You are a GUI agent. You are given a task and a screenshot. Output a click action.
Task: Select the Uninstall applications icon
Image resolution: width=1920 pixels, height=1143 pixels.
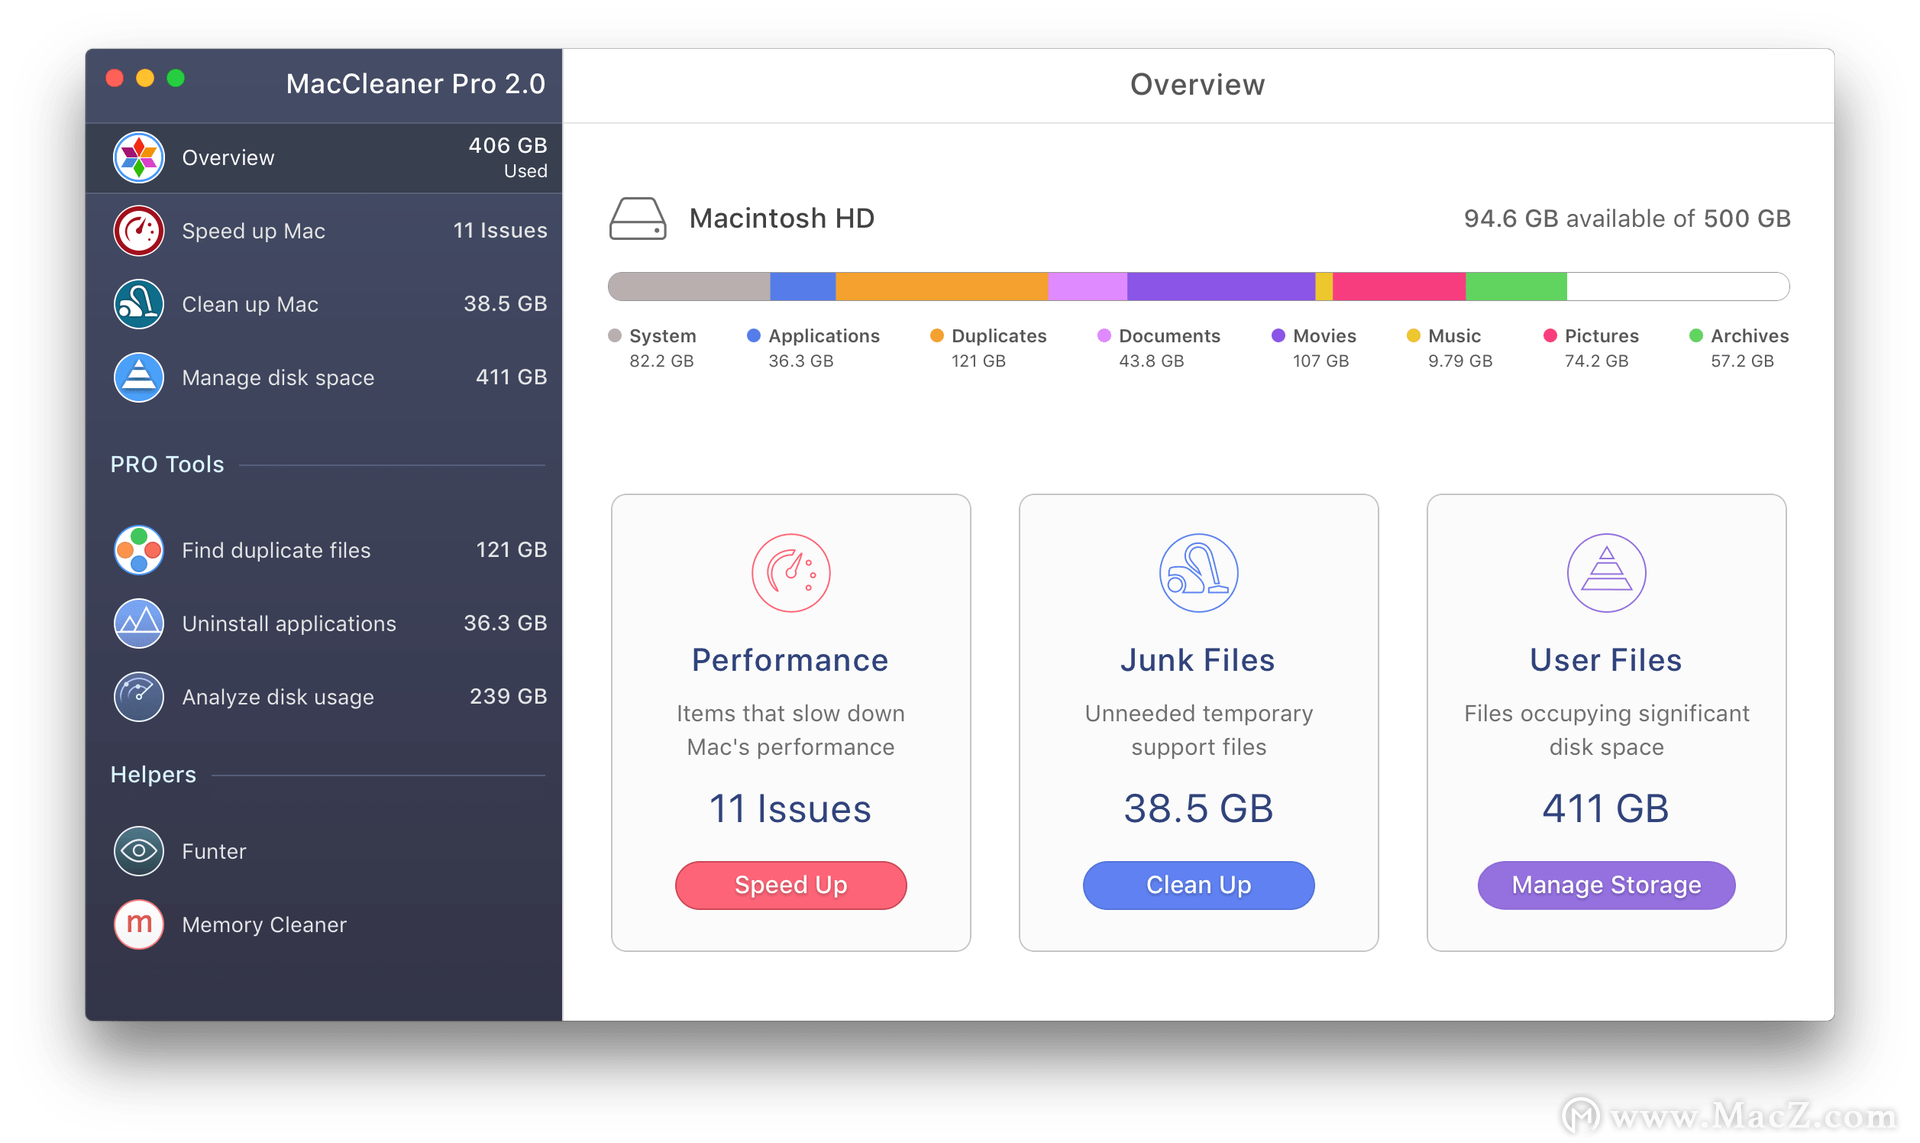(142, 623)
